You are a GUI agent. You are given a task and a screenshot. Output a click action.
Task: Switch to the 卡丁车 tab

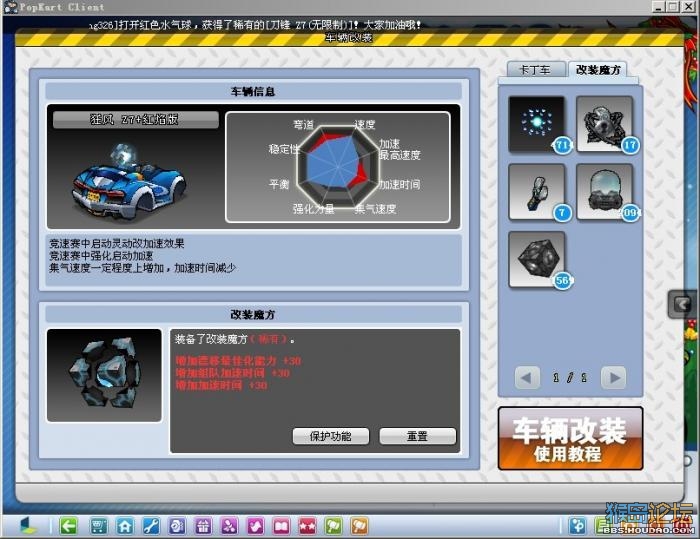(x=535, y=70)
